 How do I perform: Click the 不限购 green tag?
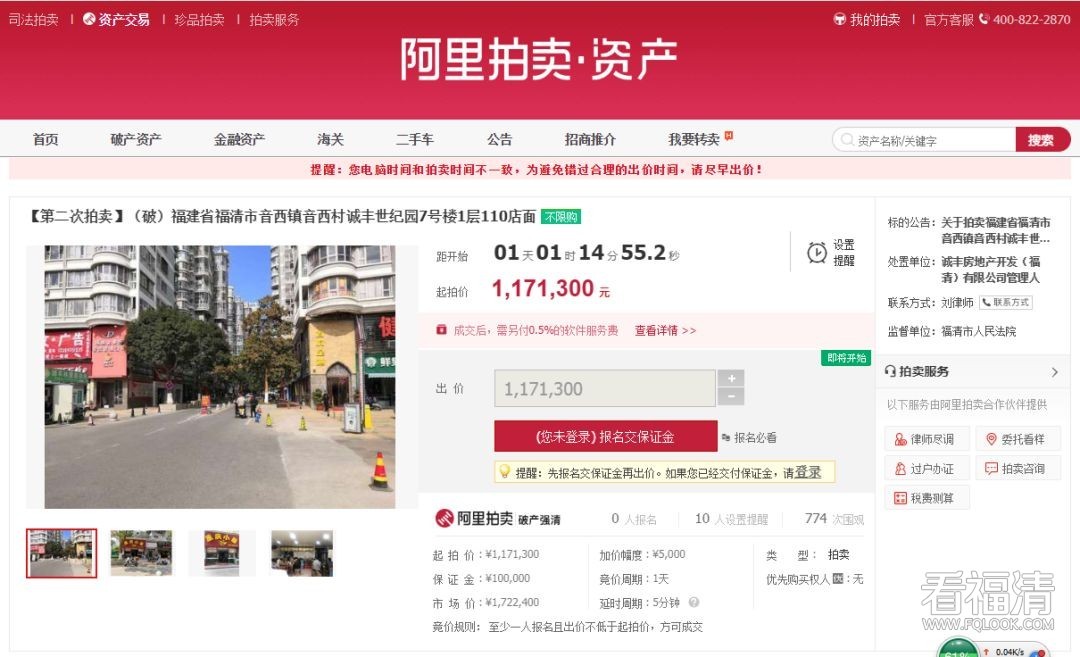561,217
